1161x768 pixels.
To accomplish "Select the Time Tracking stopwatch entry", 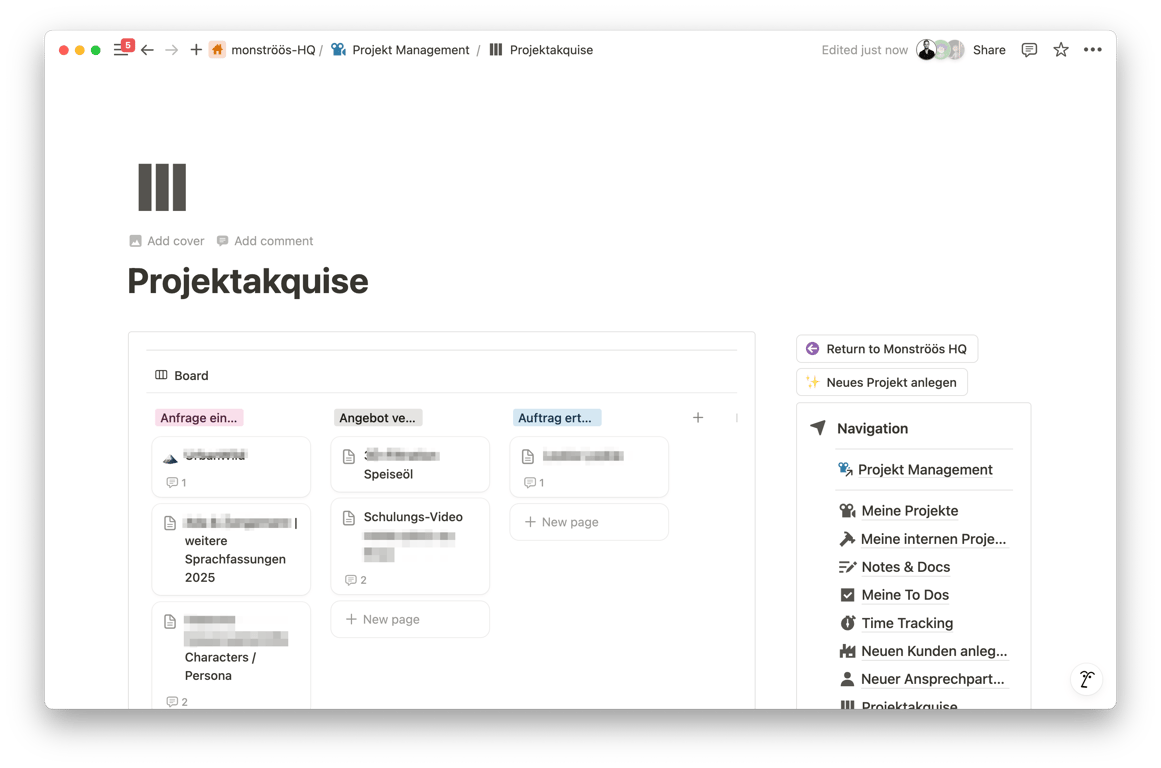I will click(x=906, y=623).
